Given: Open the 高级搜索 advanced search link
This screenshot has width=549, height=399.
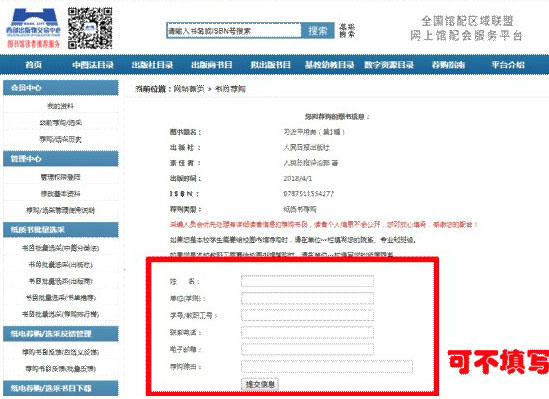Looking at the screenshot, I should 347,31.
